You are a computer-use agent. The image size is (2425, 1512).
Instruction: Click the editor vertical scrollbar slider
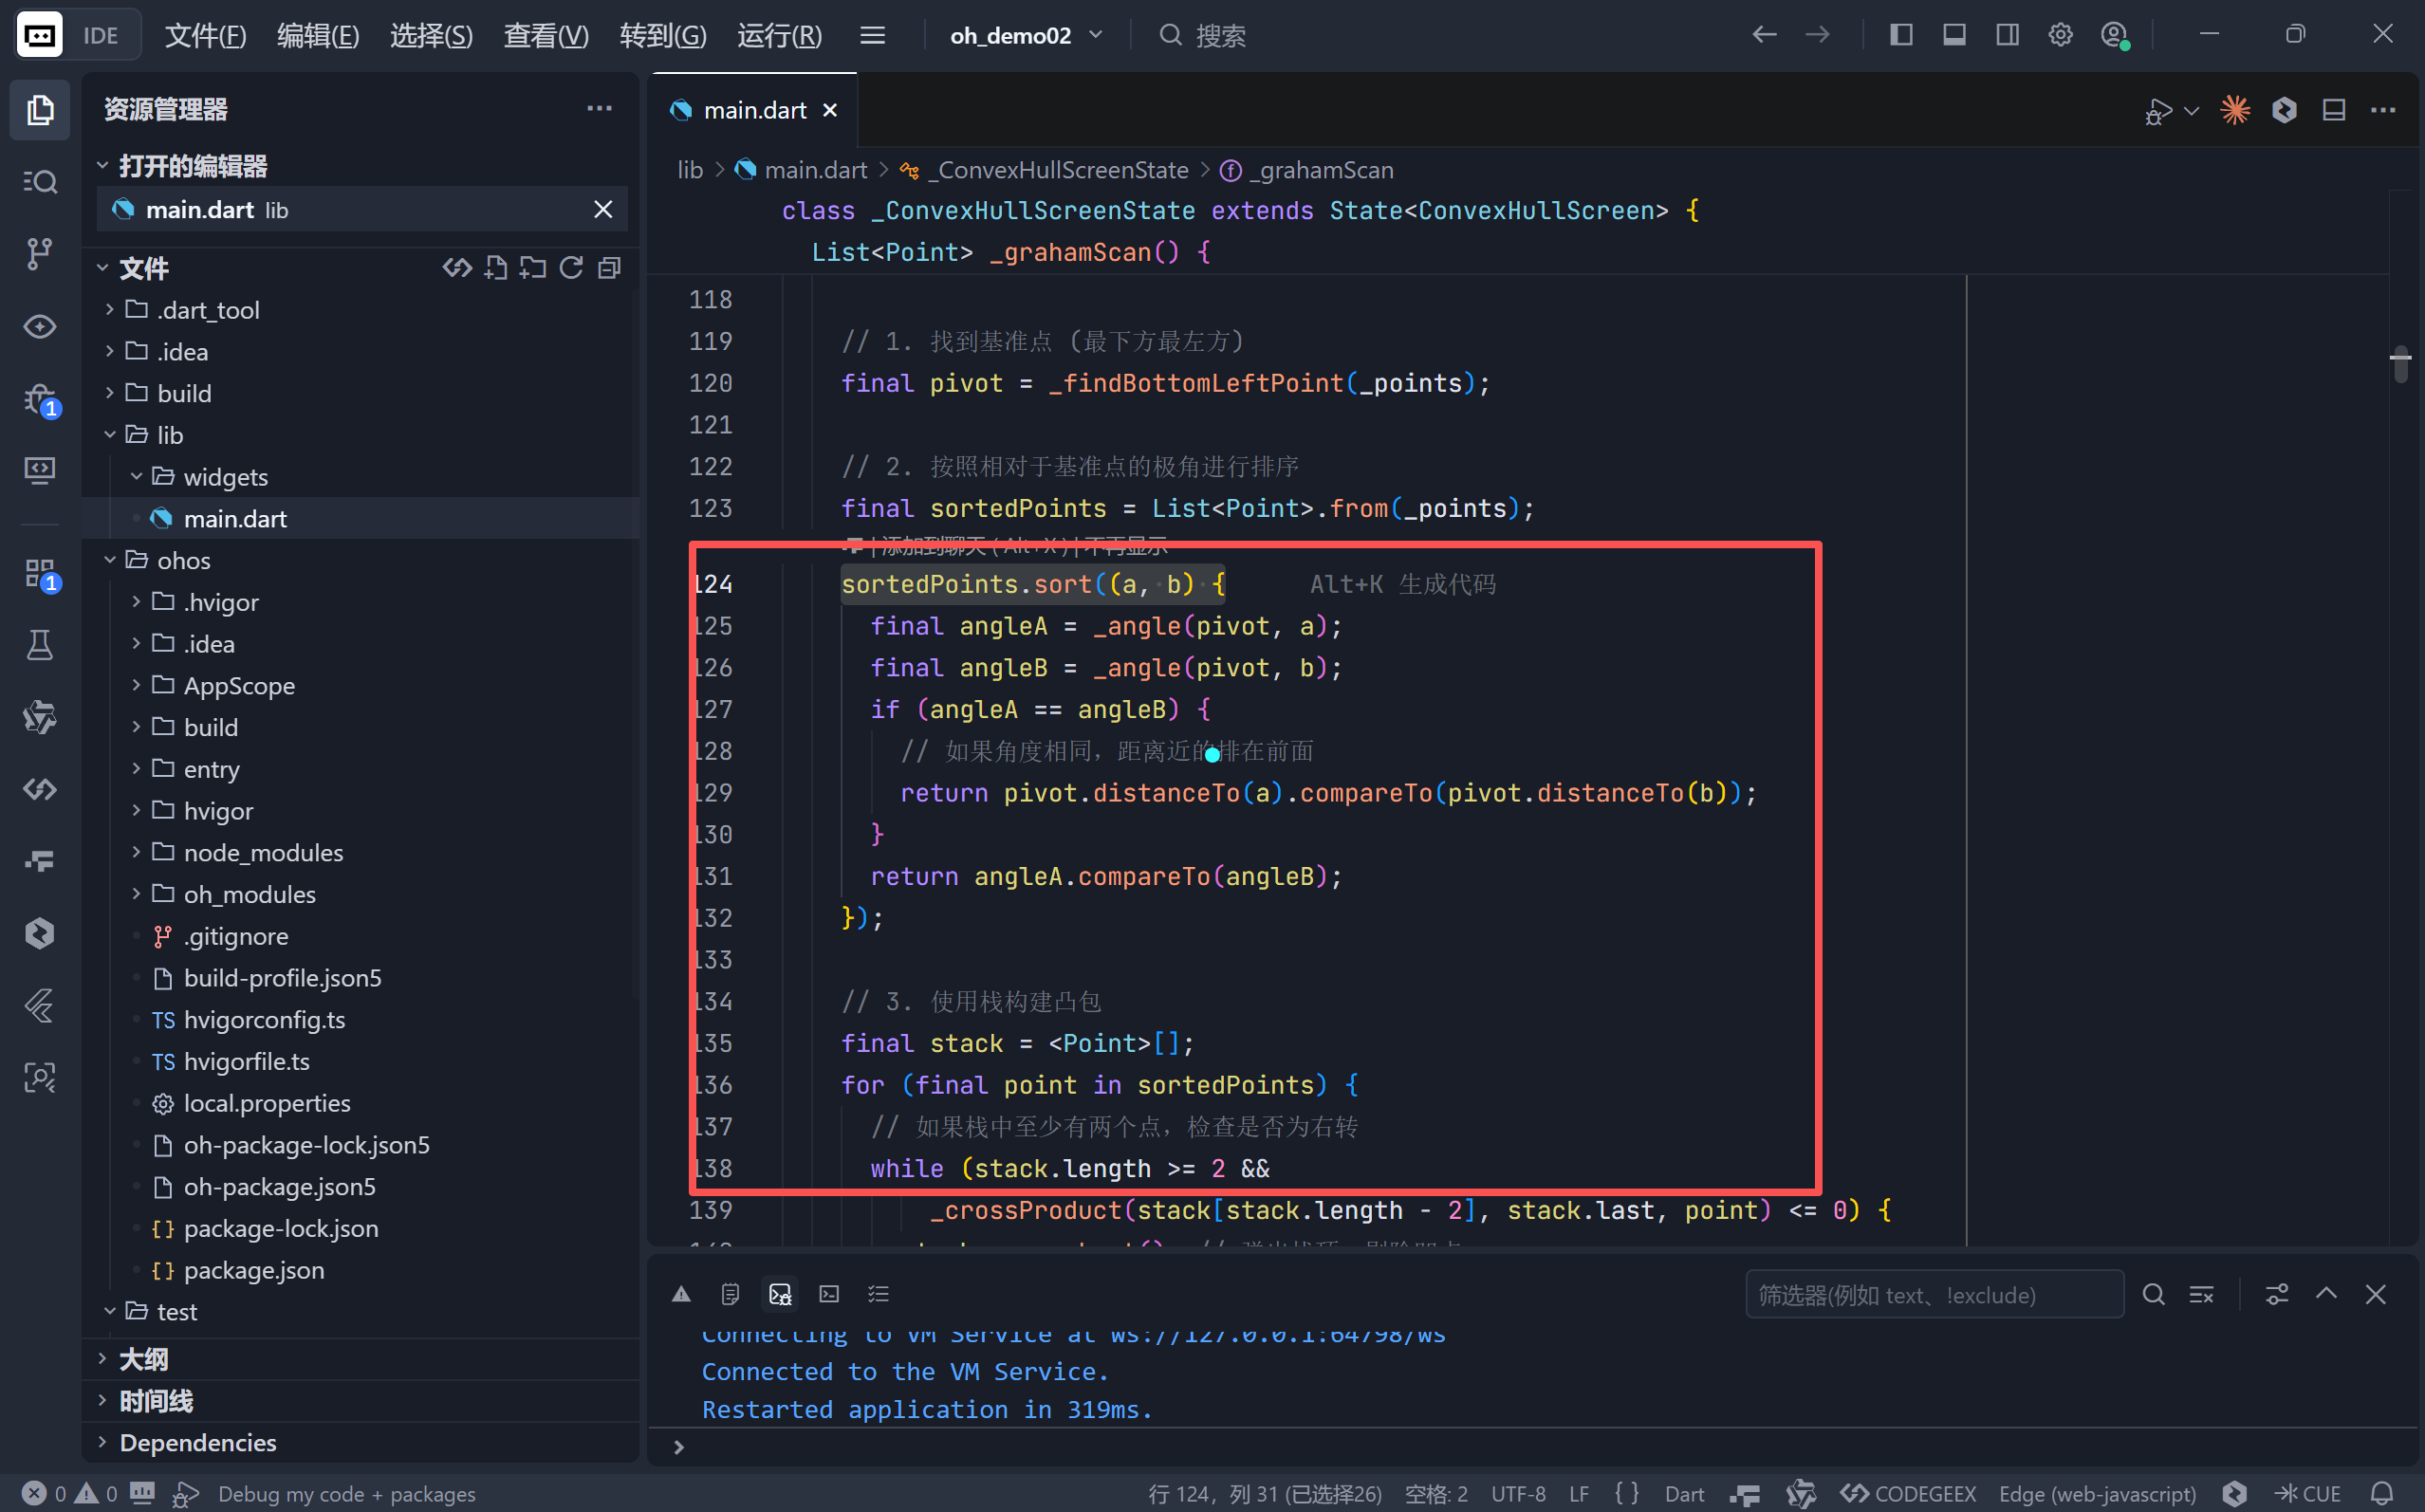(x=2400, y=364)
